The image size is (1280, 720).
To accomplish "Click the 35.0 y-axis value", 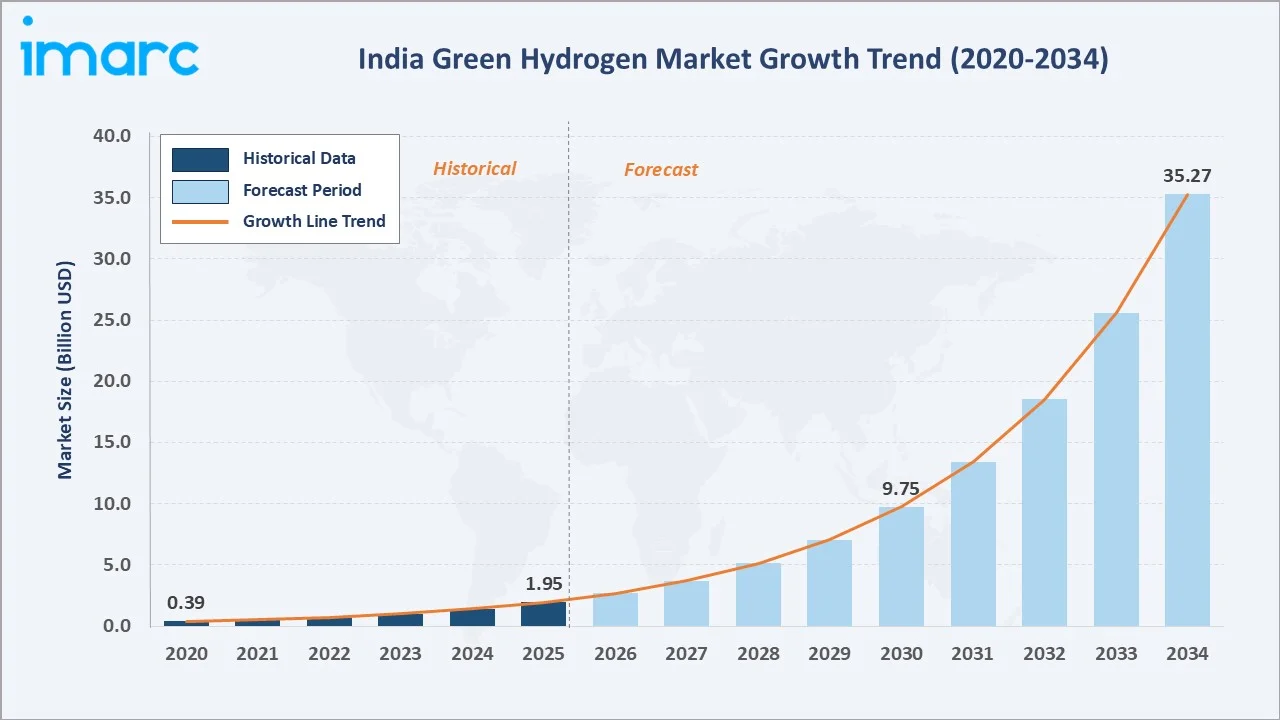I will point(113,197).
